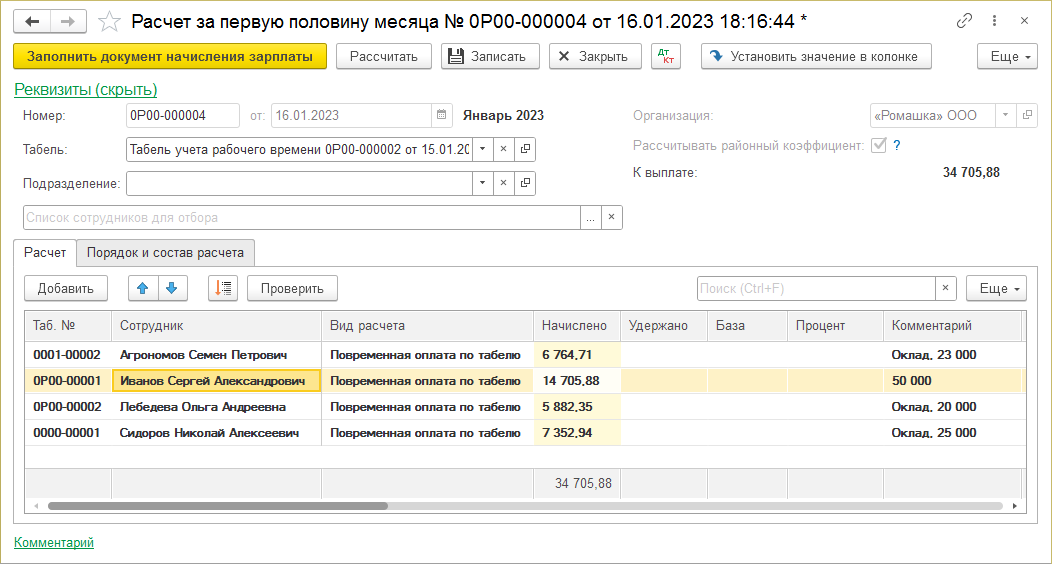1052x564 pixels.
Task: Click accrued amount 6 764,71
Action: tap(577, 355)
